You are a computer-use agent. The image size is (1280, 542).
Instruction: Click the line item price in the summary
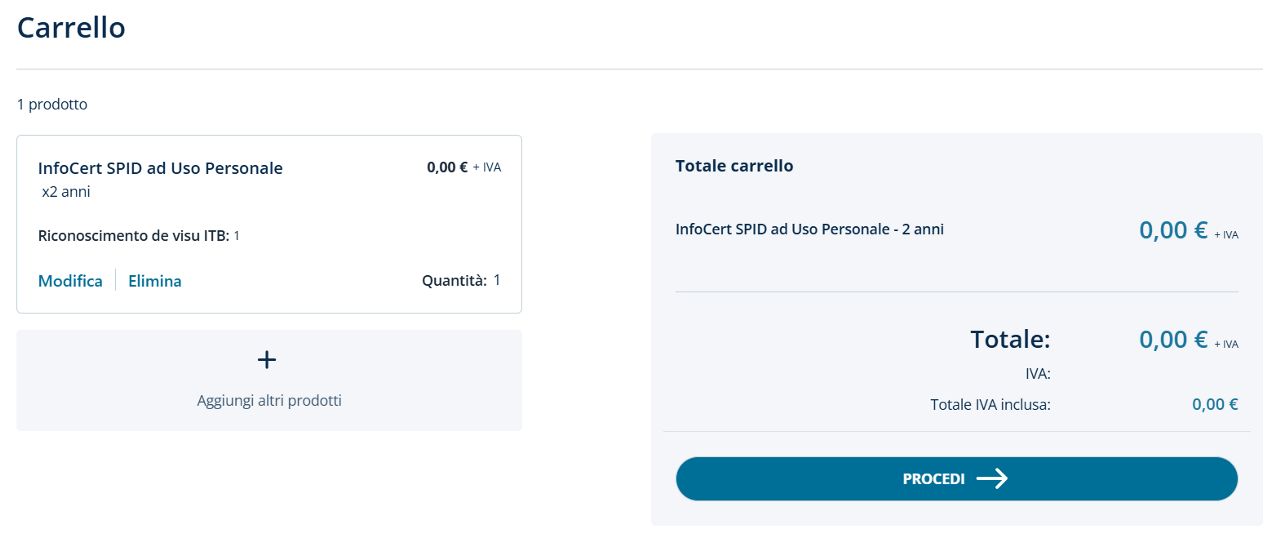tap(1173, 230)
